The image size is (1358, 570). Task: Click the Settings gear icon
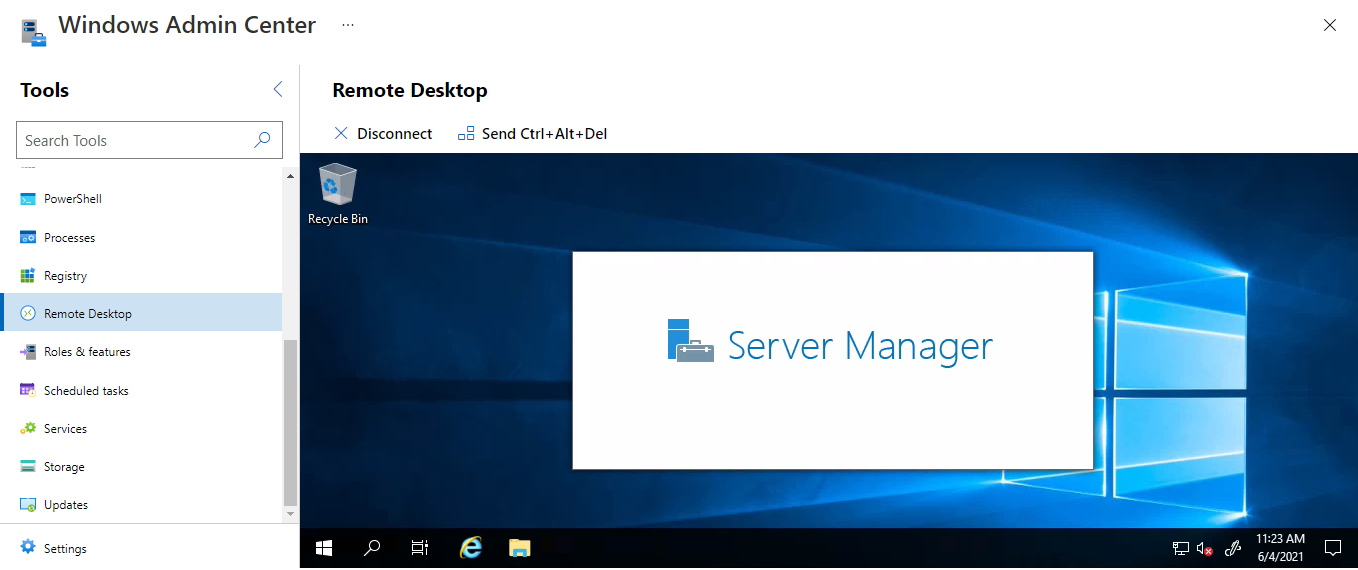point(28,547)
